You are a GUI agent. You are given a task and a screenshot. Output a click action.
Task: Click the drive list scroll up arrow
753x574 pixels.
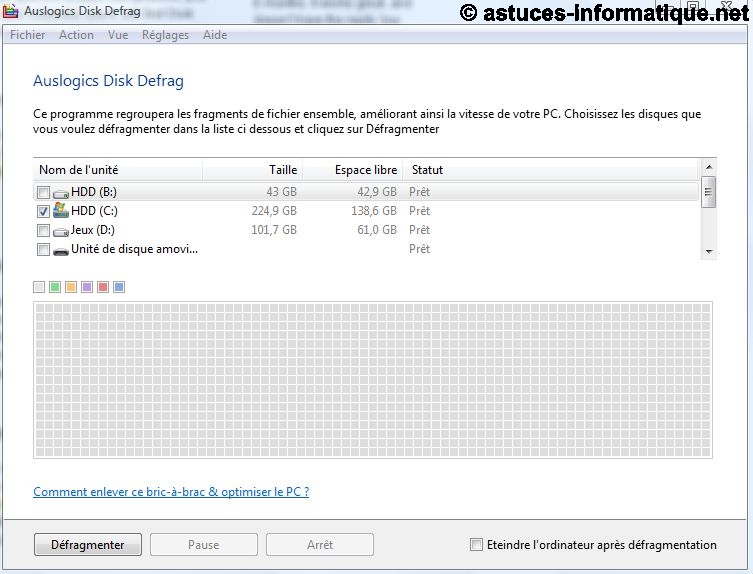(x=709, y=167)
